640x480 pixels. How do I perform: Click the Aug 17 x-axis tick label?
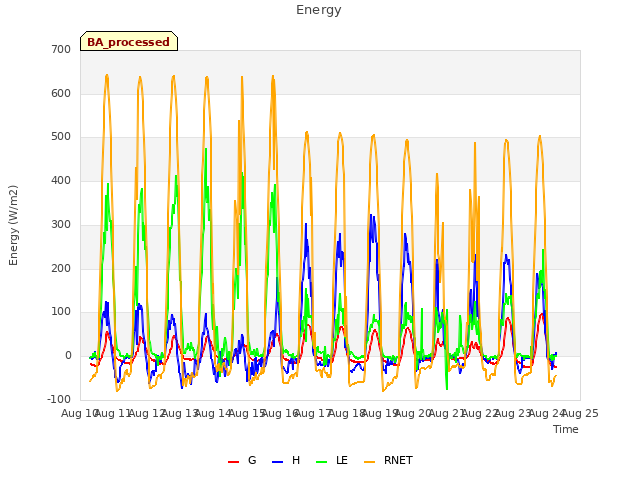click(x=313, y=414)
